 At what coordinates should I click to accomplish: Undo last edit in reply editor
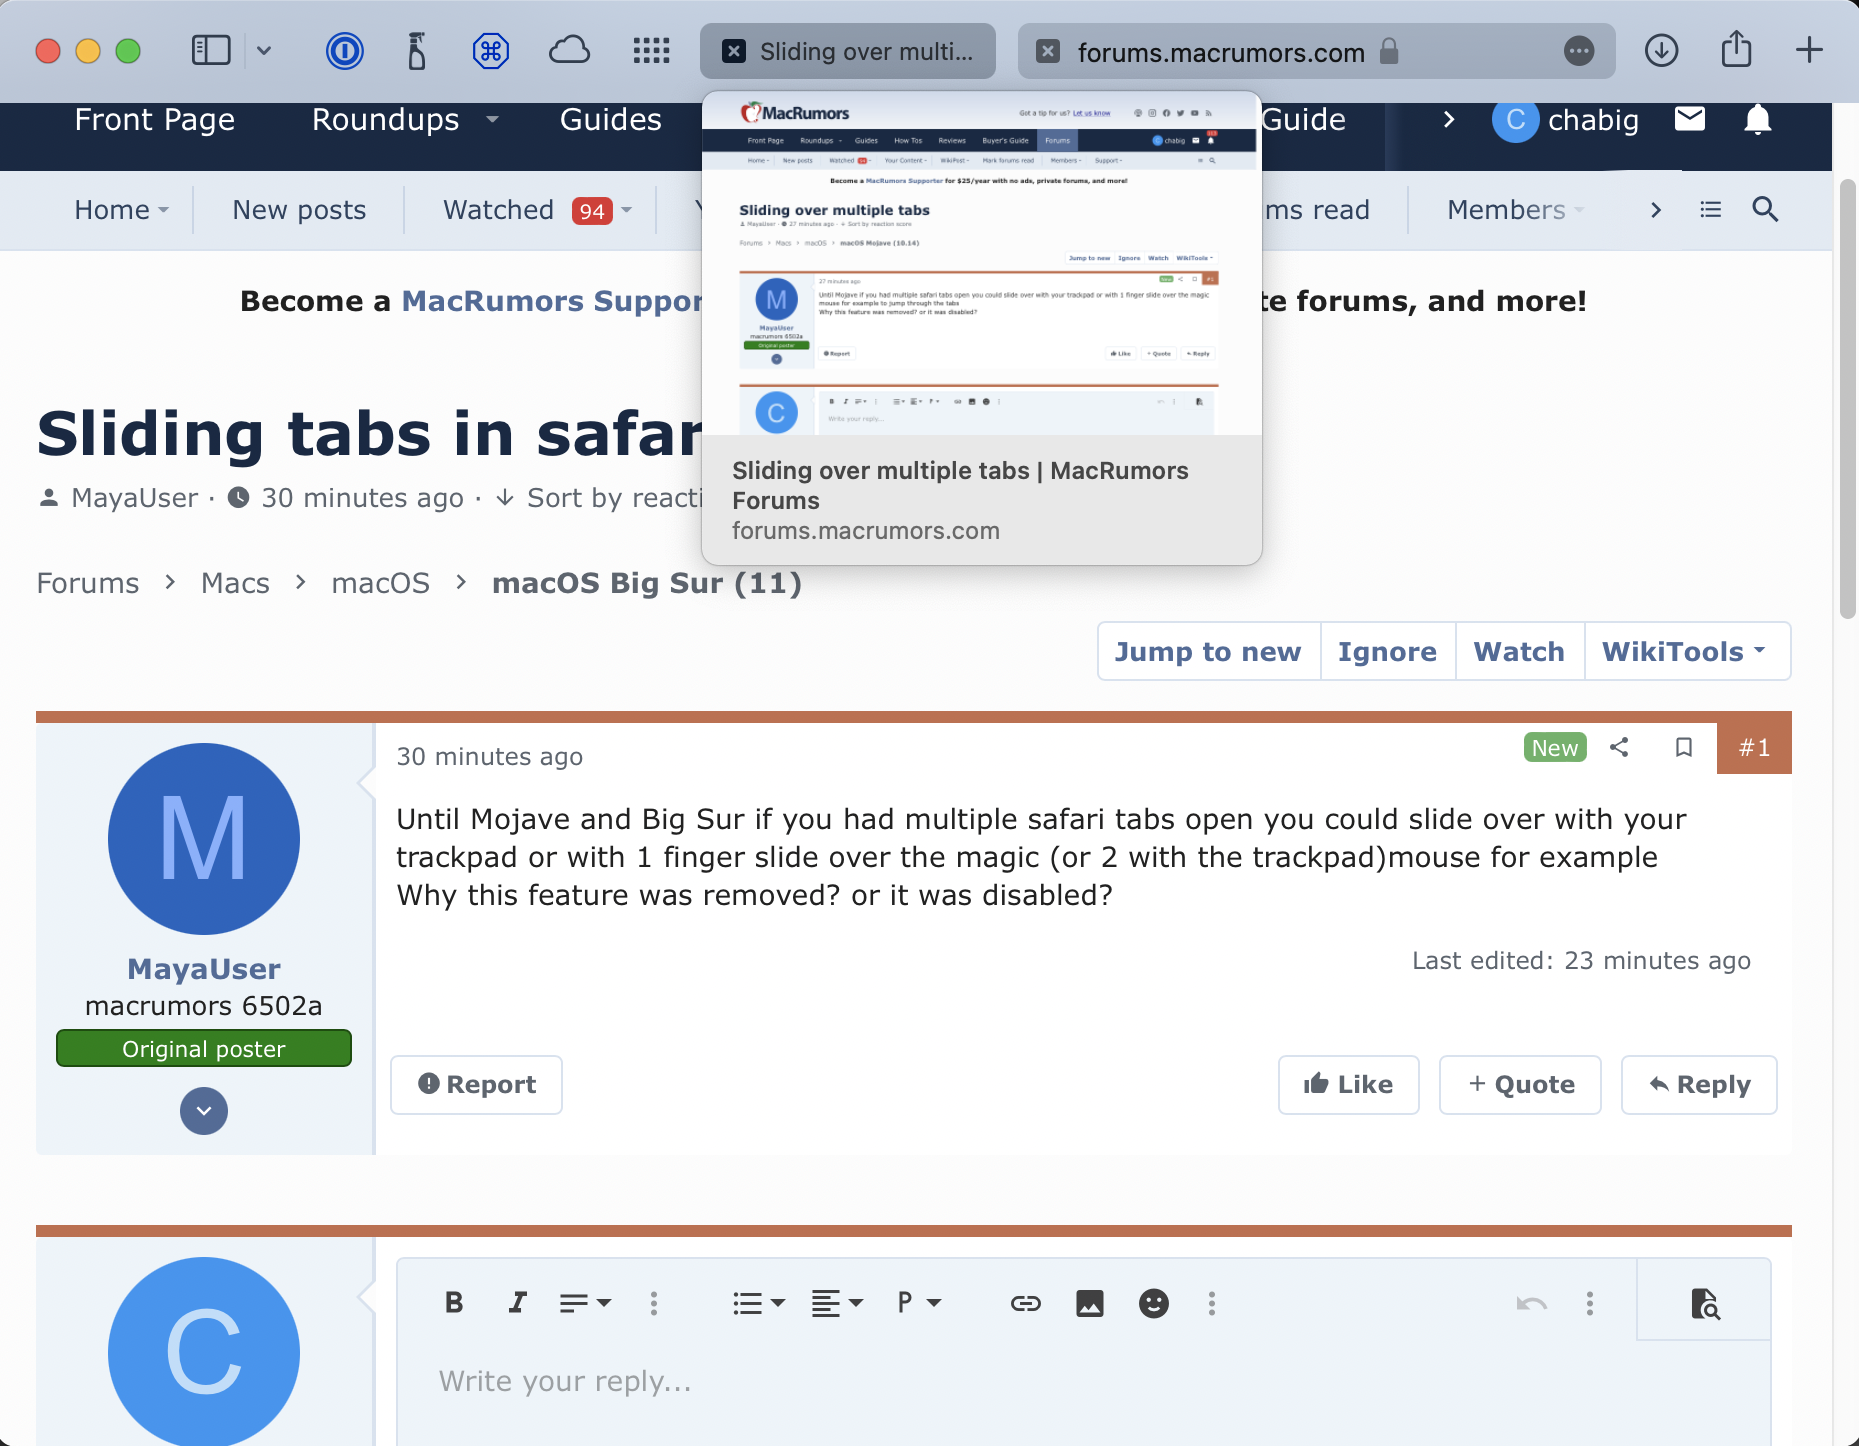click(1531, 1303)
